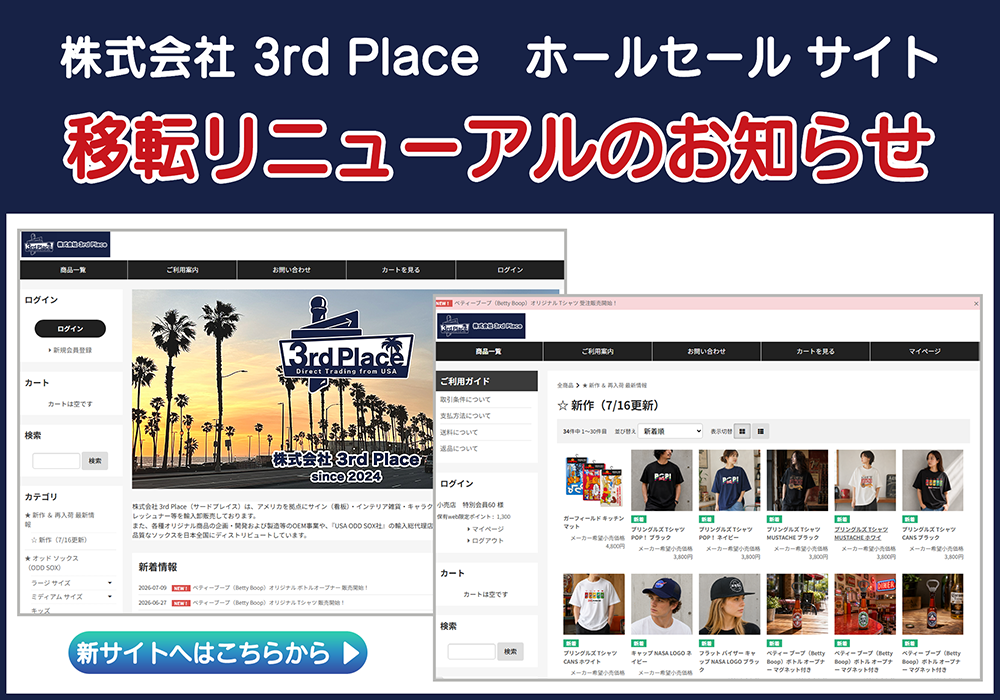Open NASA LOGO navy cap image
This screenshot has height=700, width=1000.
[x=661, y=604]
